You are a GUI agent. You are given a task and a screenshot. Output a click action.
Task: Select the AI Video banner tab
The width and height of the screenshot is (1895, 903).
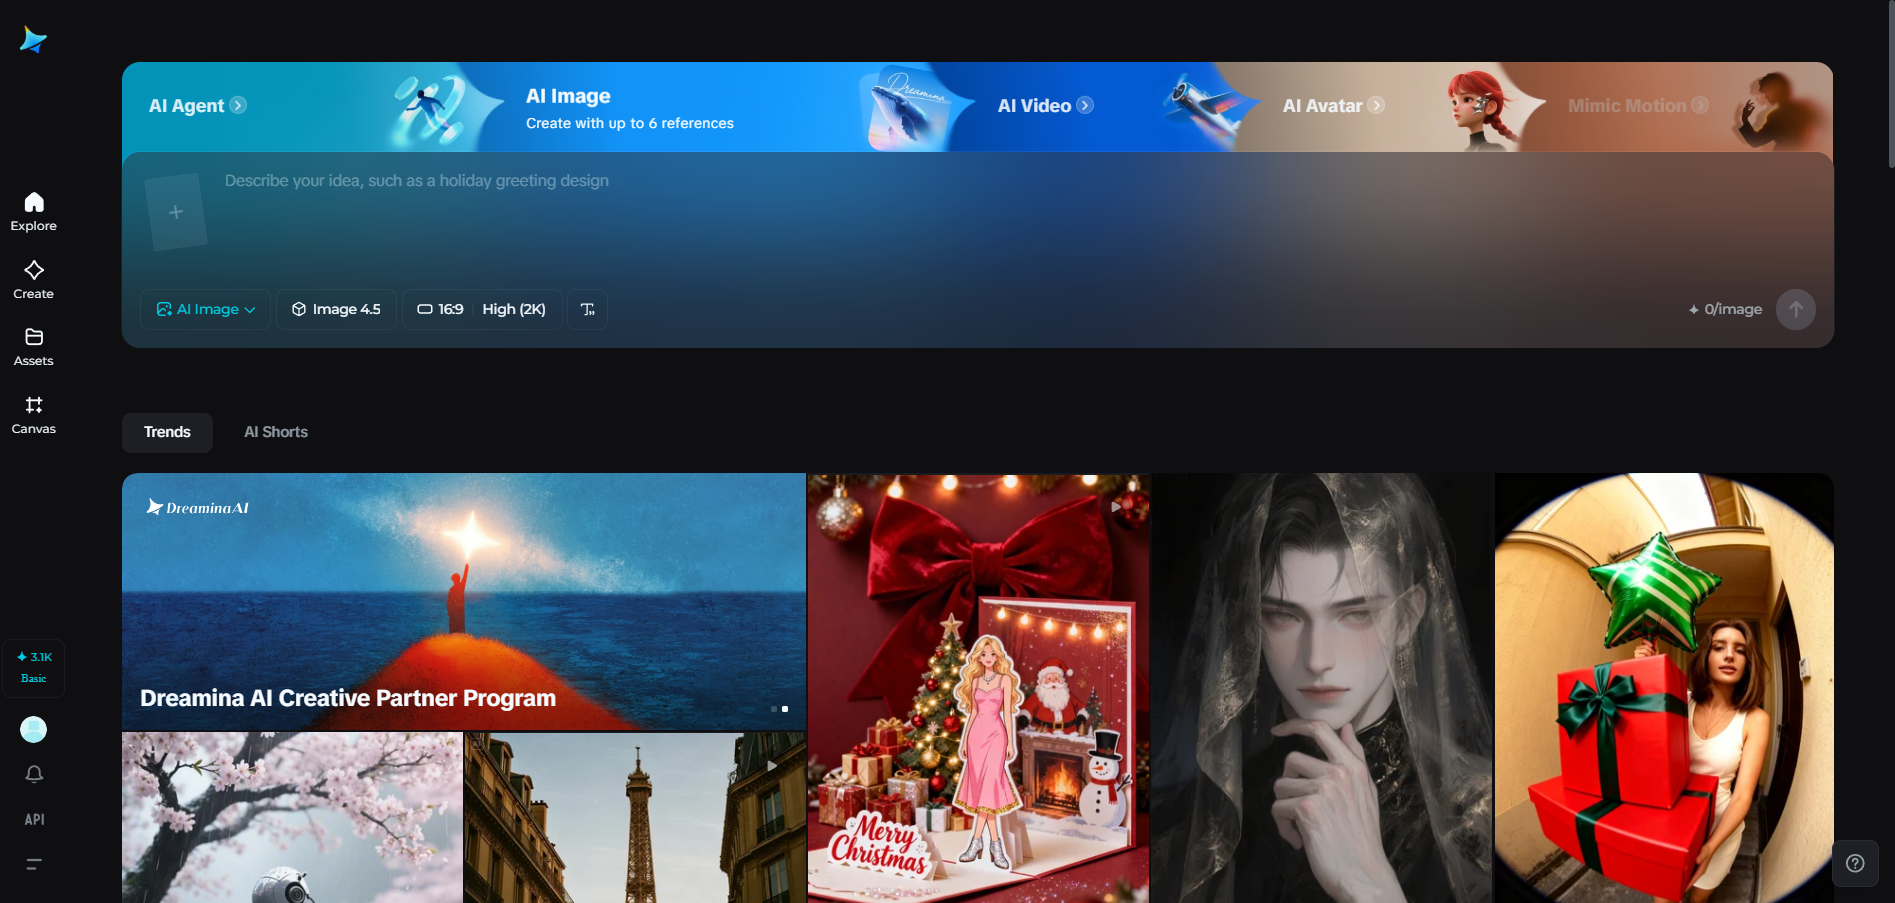(x=1045, y=105)
